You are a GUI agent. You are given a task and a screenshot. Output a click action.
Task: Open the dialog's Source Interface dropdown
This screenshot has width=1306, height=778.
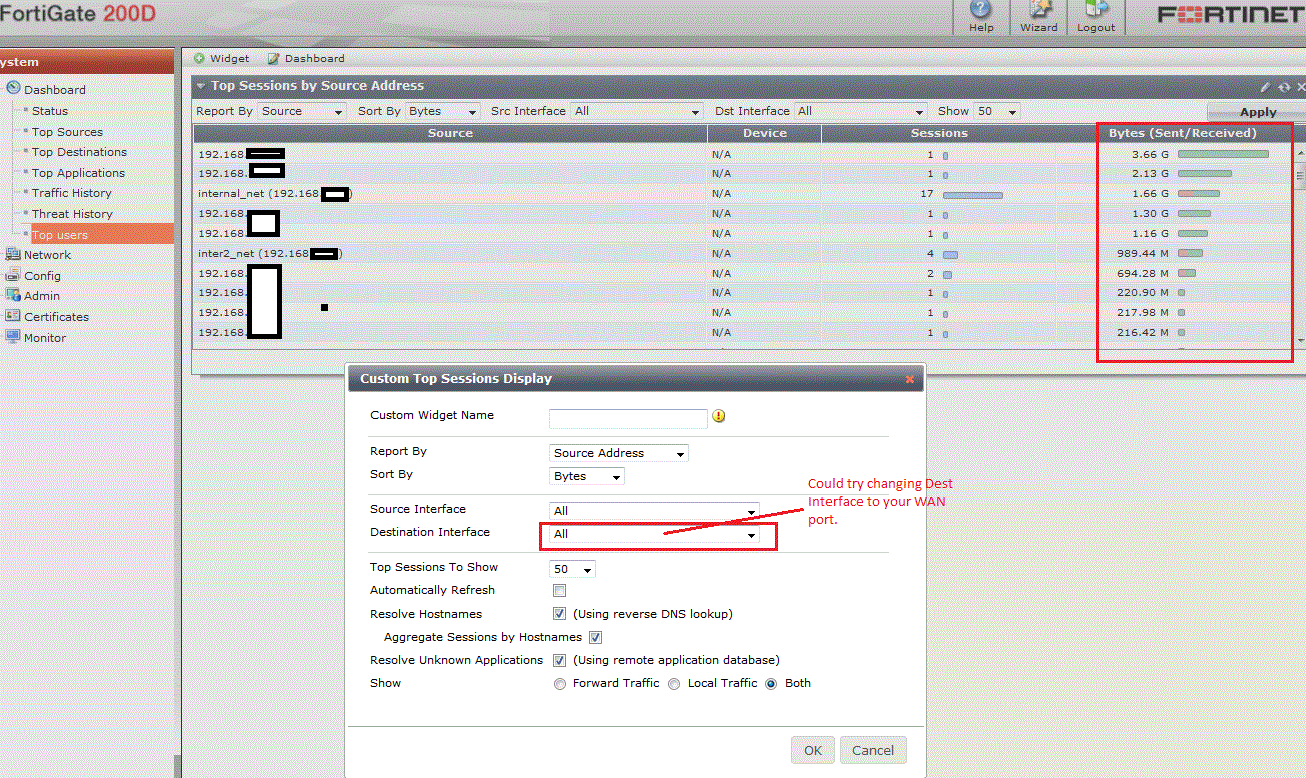click(x=655, y=510)
